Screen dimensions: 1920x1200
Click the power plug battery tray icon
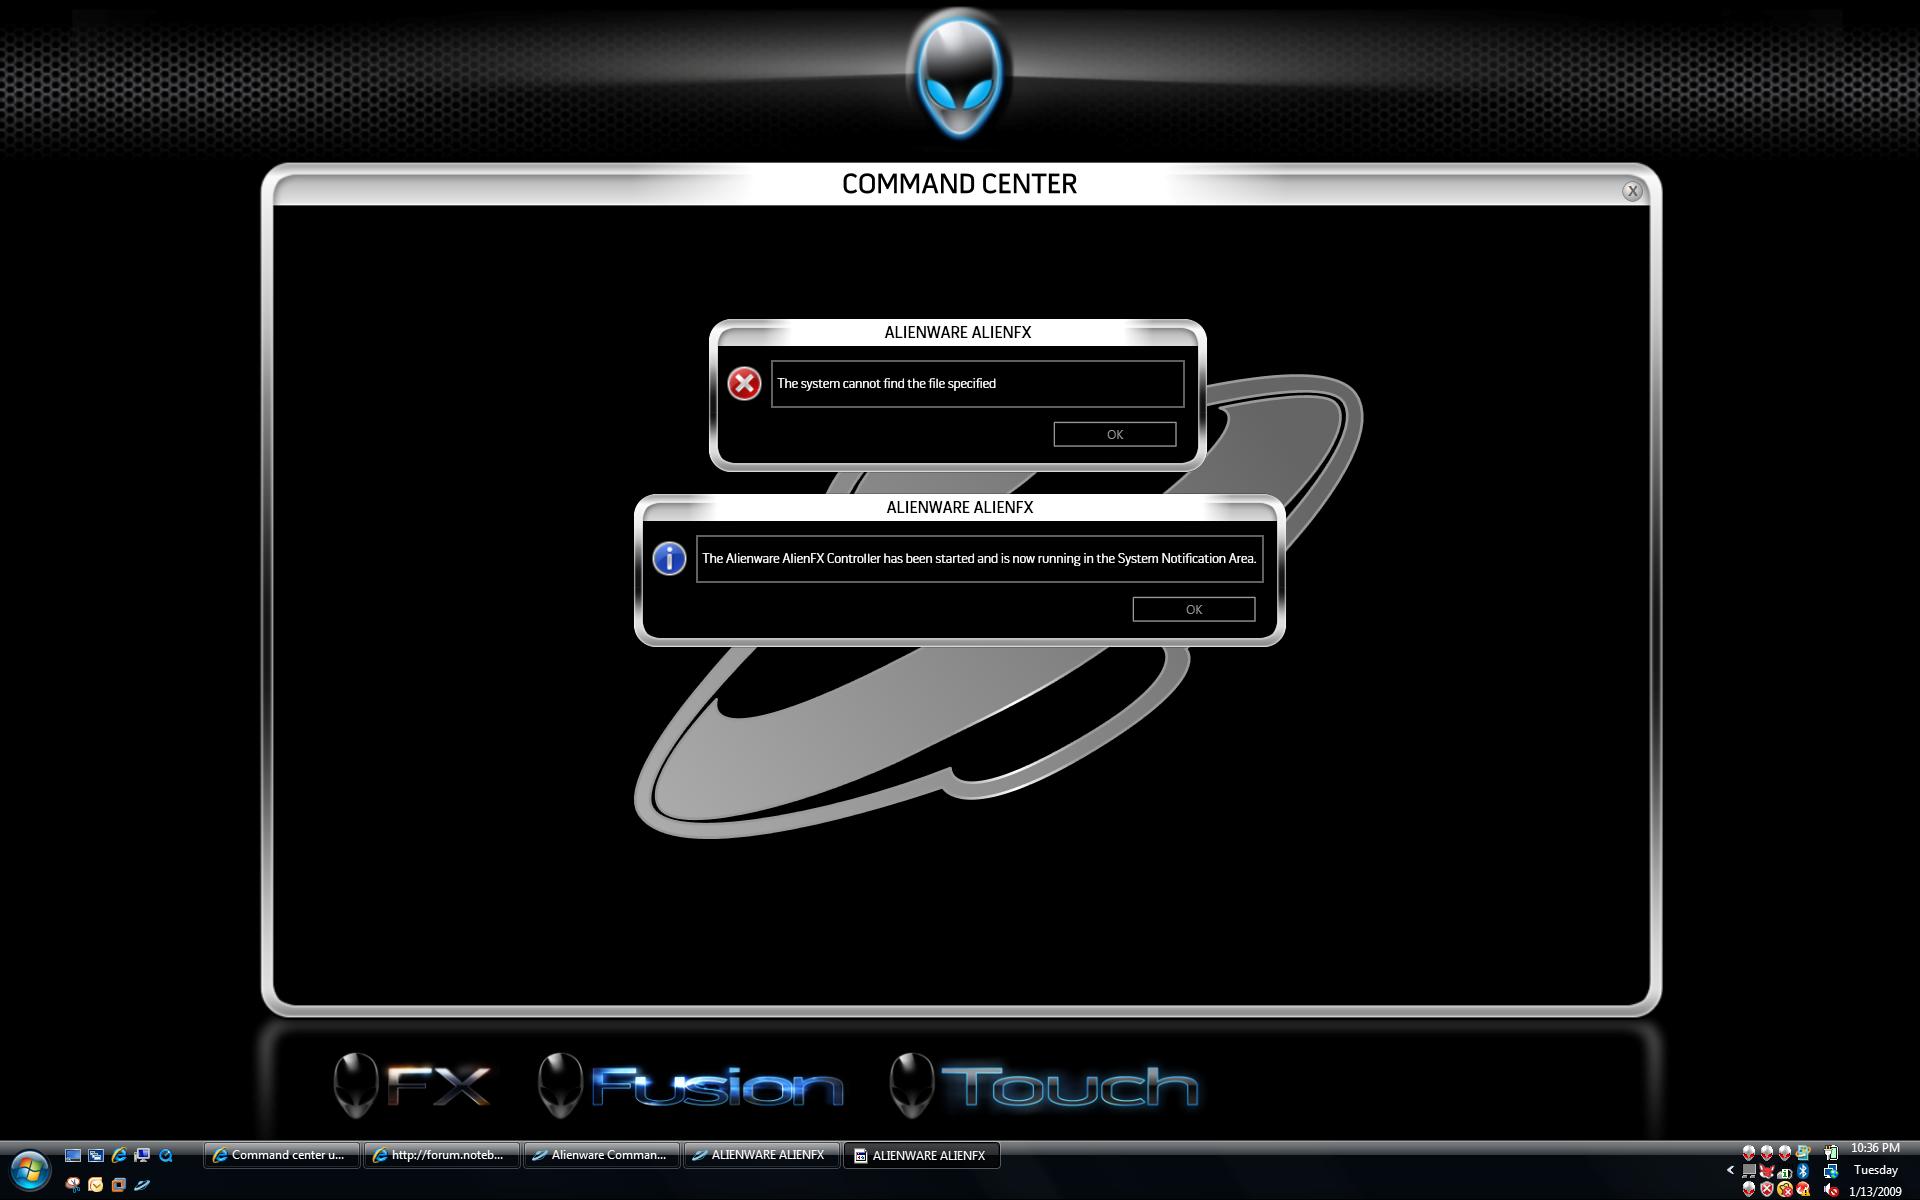click(1831, 1152)
